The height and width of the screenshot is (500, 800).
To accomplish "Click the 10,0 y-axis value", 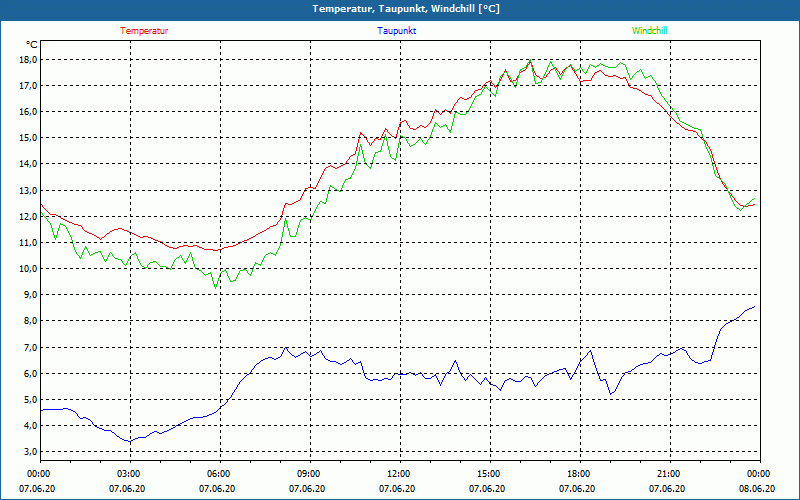I will pos(29,269).
